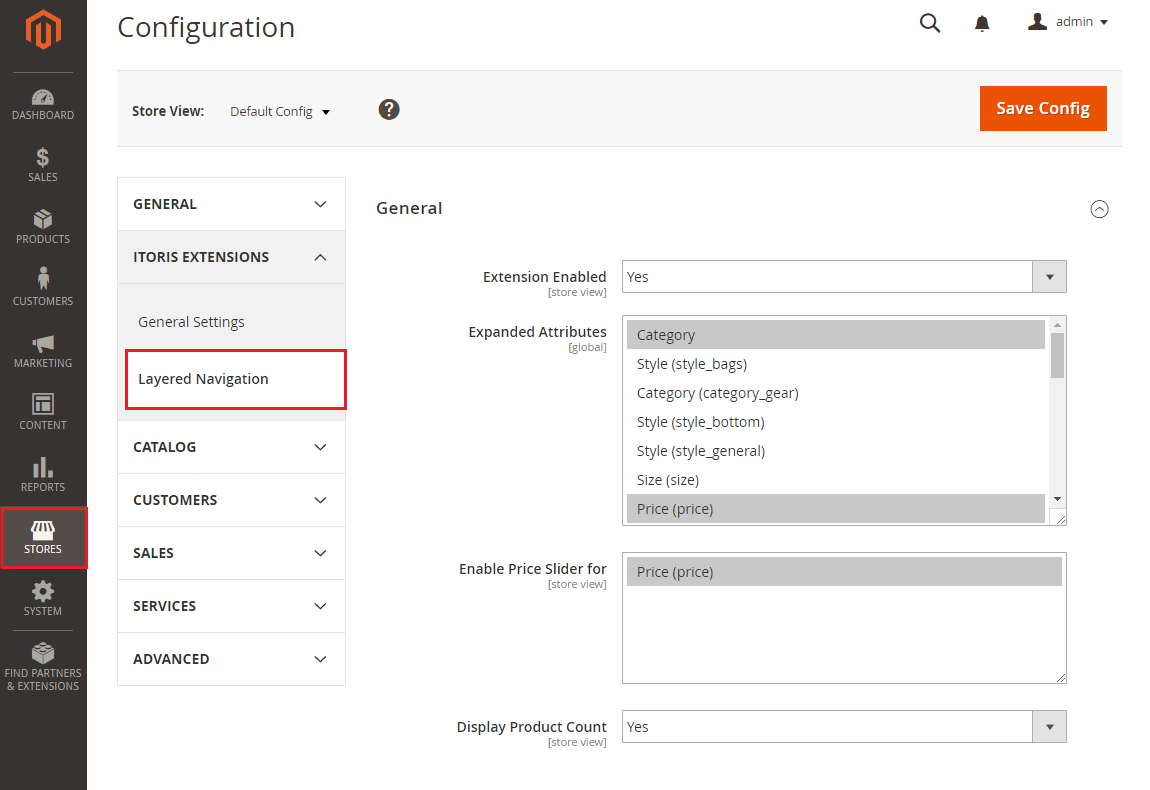Open the admin search magnifier

929,21
